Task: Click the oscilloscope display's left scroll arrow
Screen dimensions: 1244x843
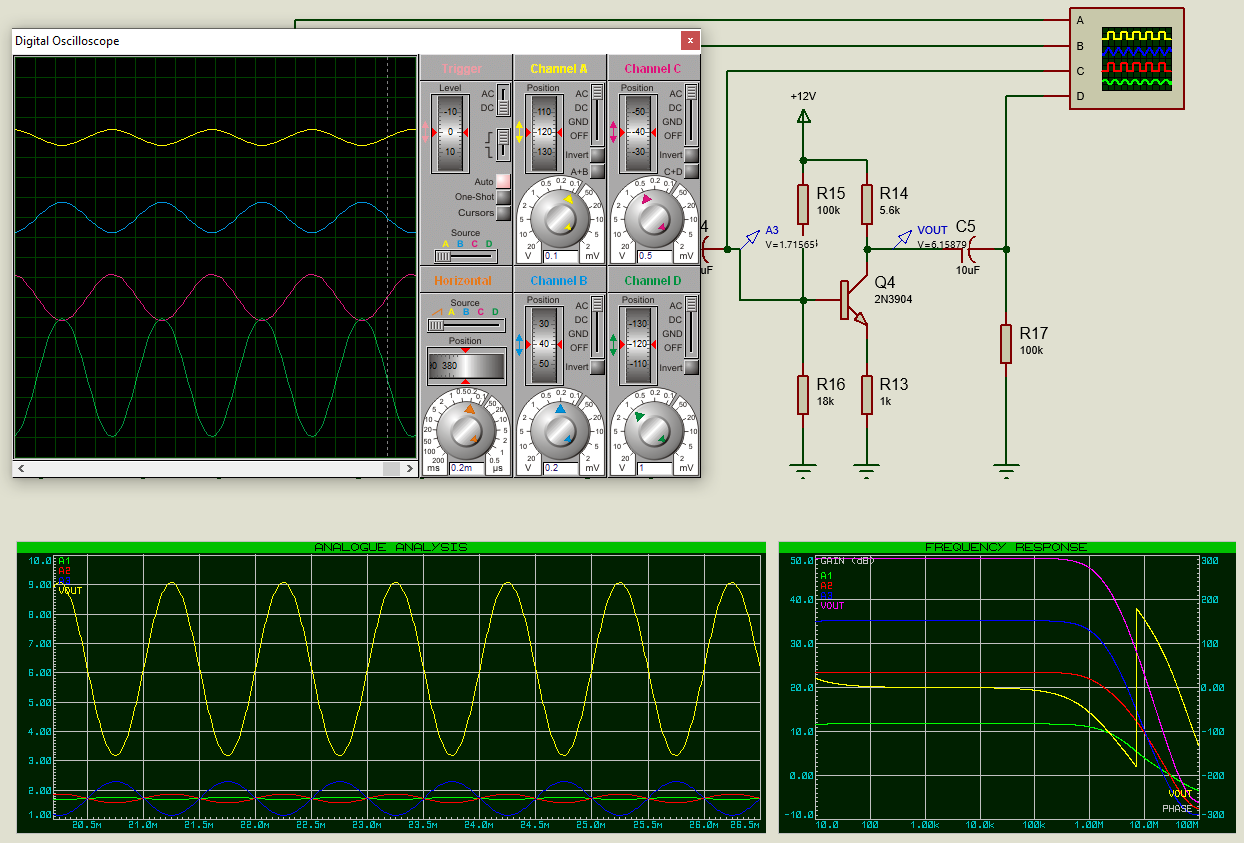Action: click(x=22, y=468)
